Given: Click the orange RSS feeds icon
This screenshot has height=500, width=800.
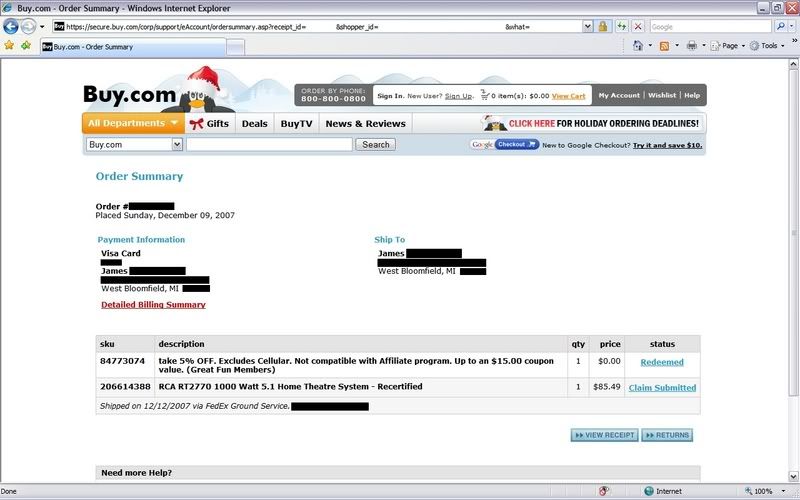Looking at the screenshot, I should [x=664, y=46].
